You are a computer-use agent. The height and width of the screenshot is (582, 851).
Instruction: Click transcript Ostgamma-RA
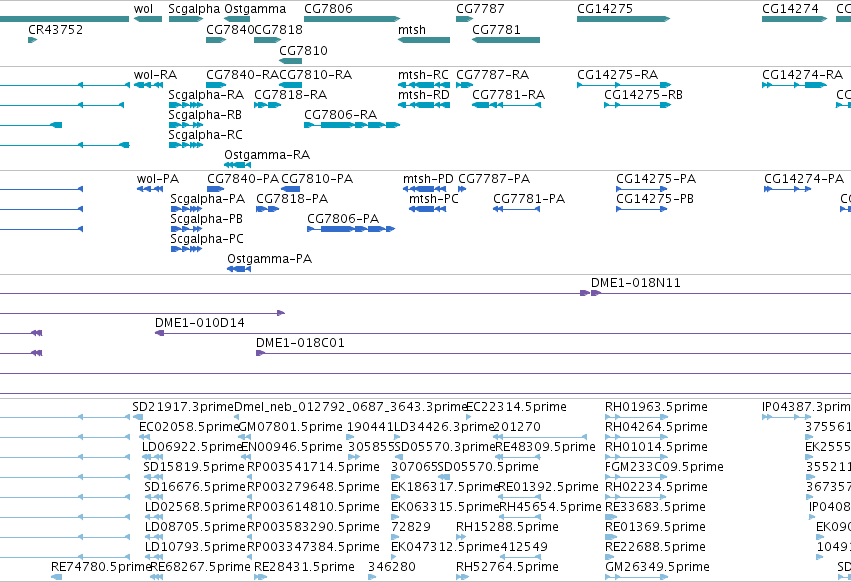click(238, 165)
